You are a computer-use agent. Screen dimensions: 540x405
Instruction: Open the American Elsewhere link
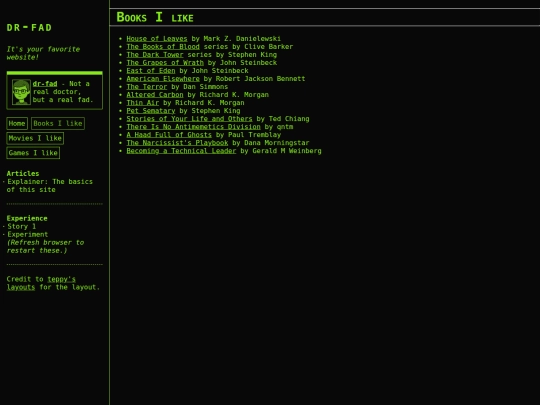click(x=163, y=79)
